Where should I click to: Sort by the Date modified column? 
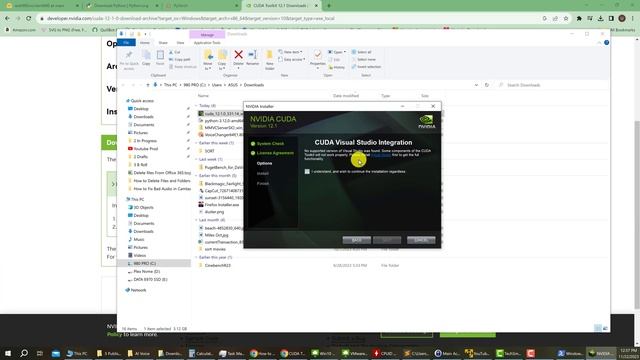(346, 96)
